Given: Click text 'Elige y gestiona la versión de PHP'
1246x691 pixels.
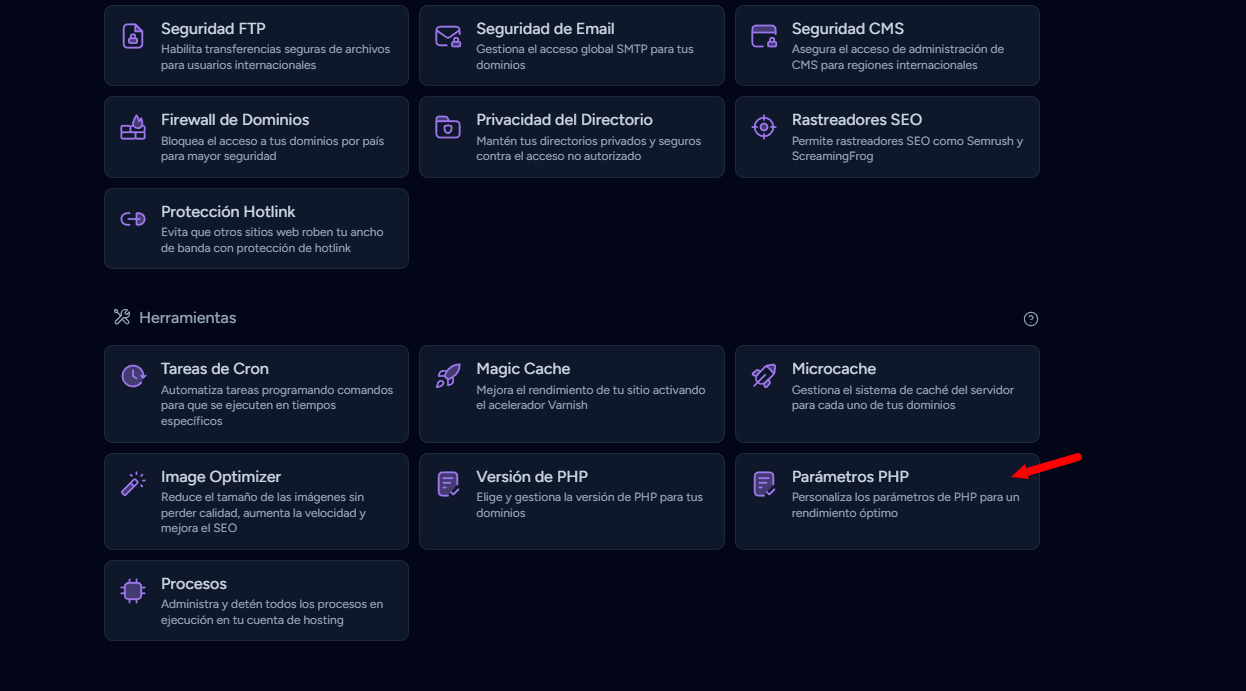Looking at the screenshot, I should coord(571,497).
